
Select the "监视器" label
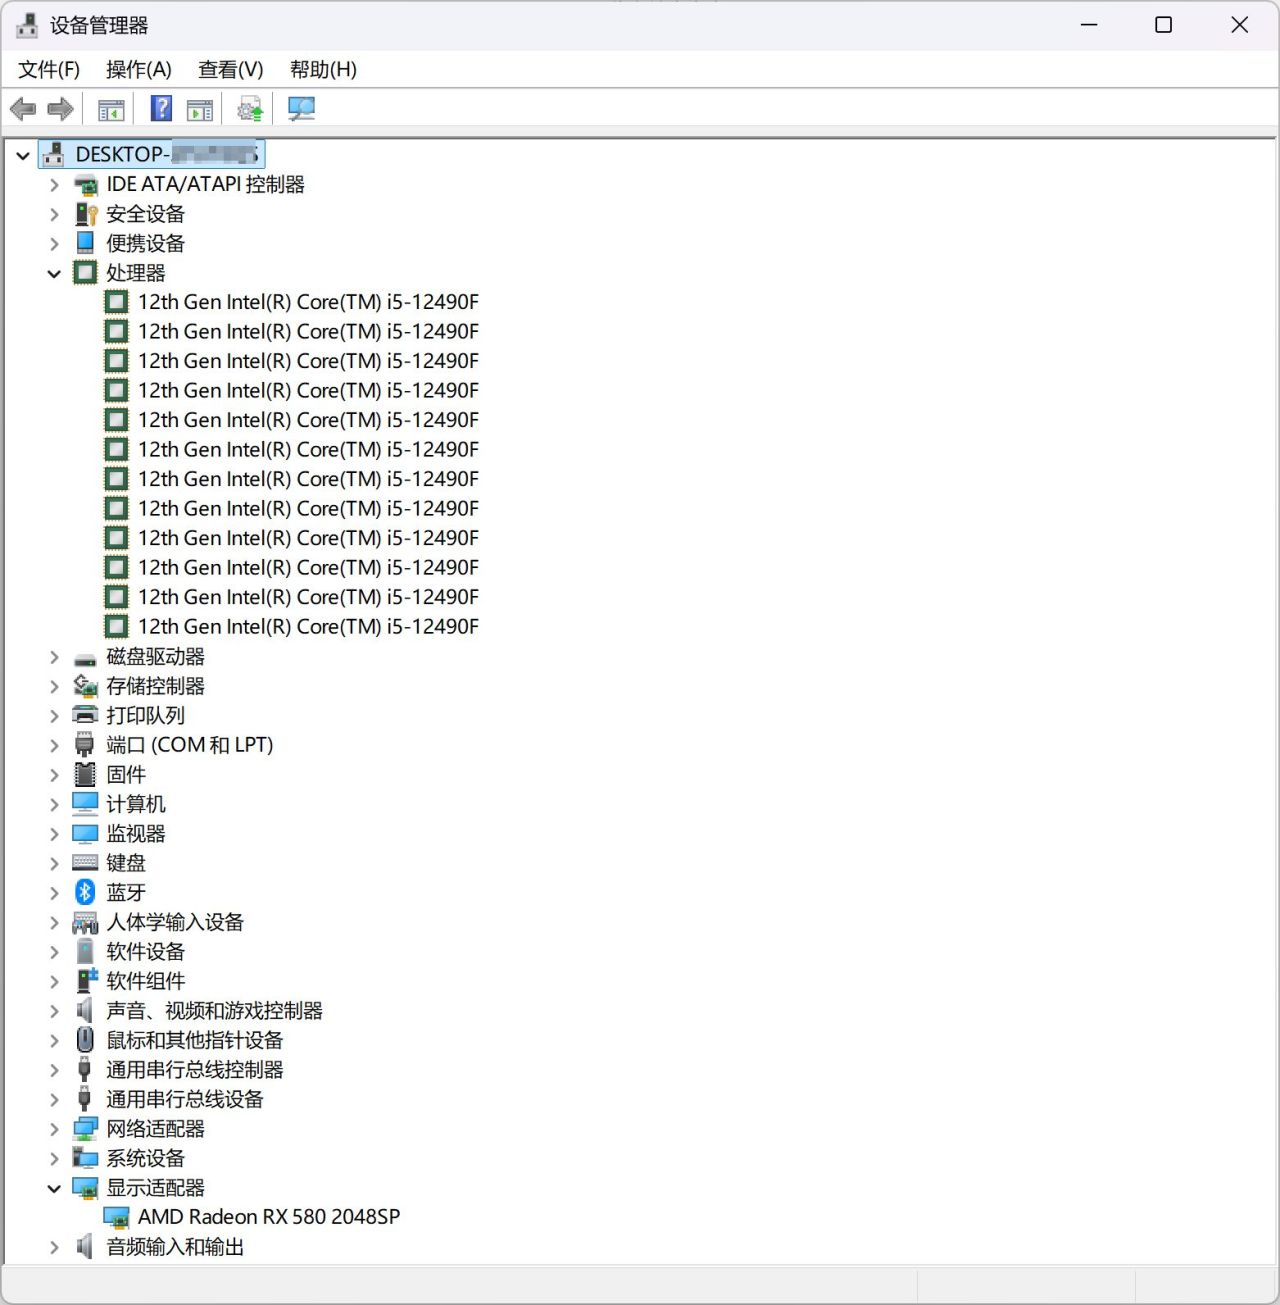[x=136, y=833]
